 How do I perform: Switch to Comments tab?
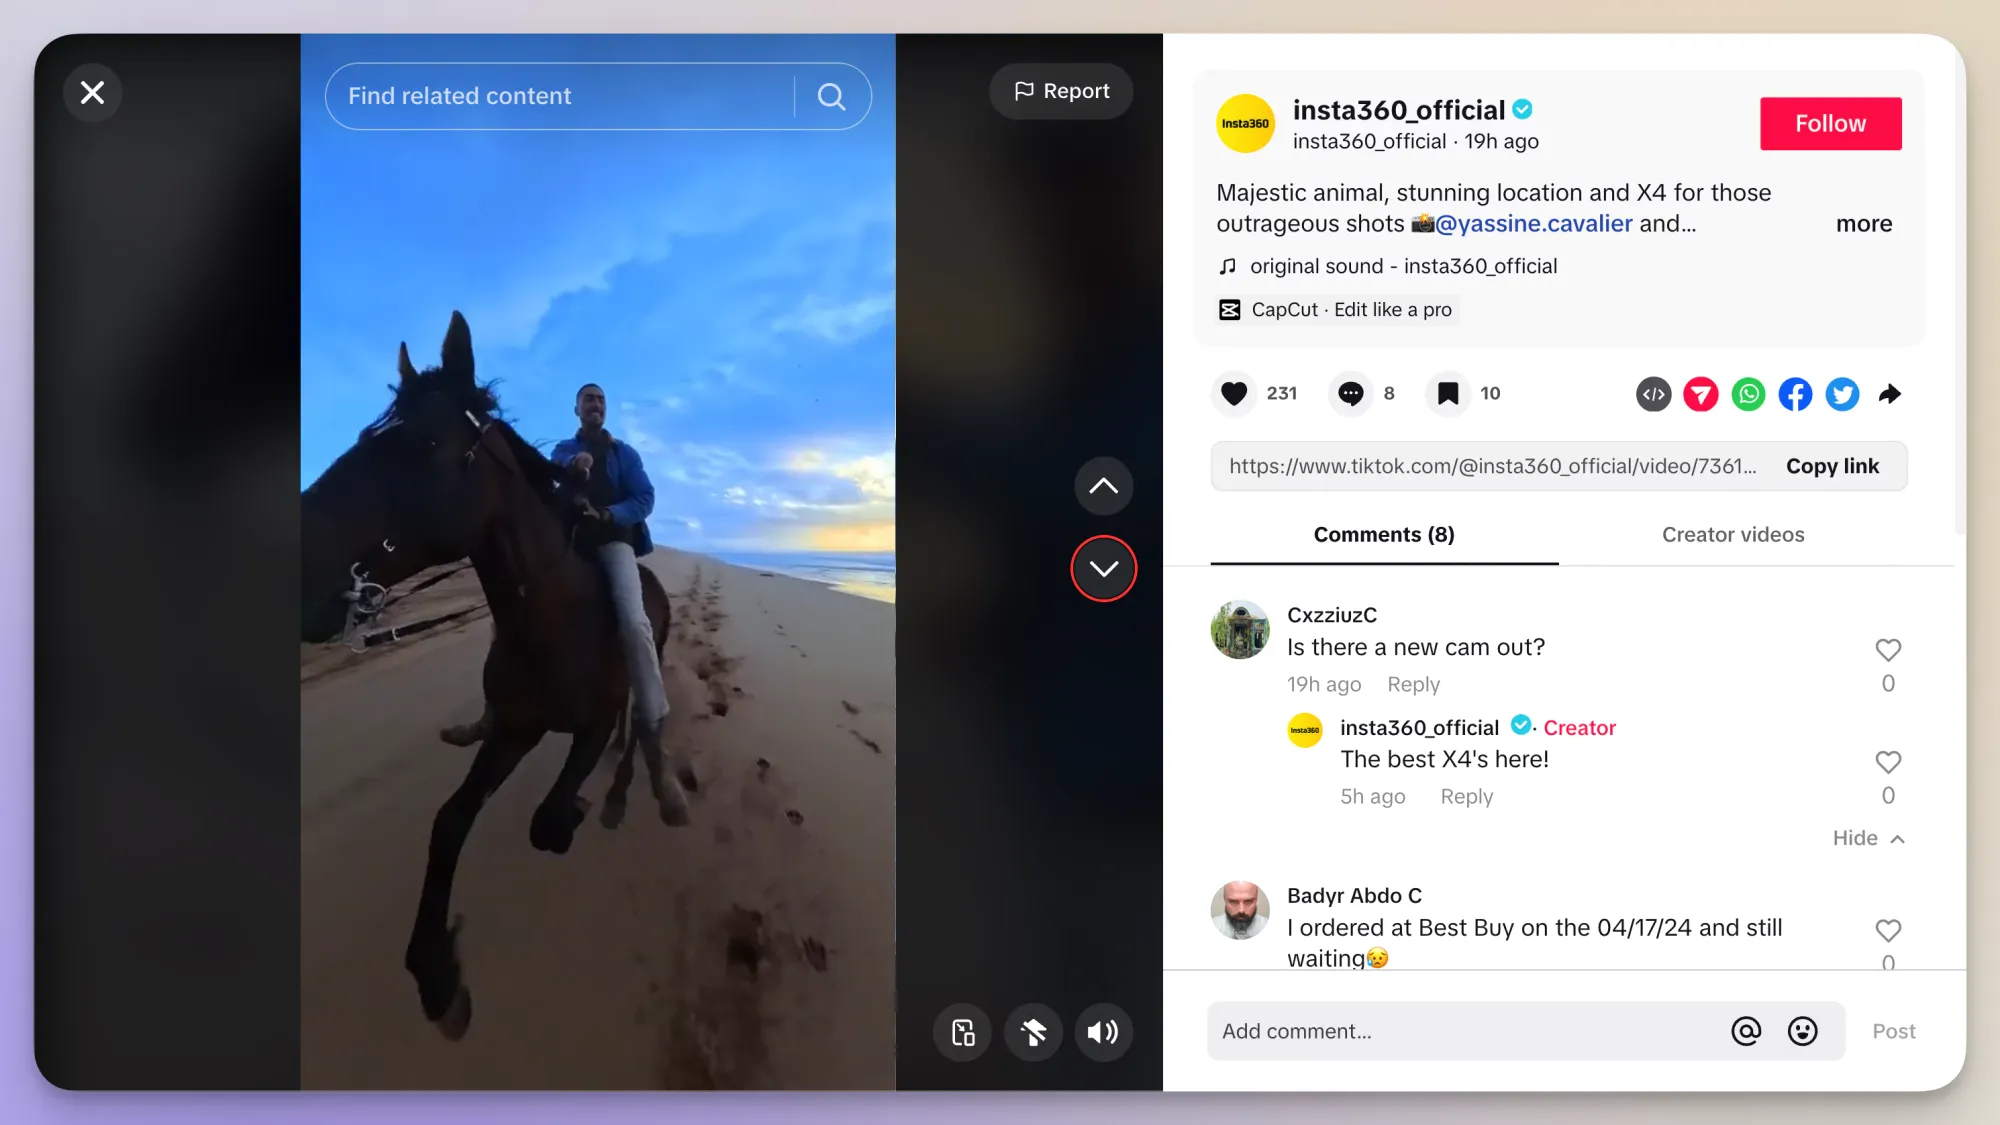point(1383,534)
